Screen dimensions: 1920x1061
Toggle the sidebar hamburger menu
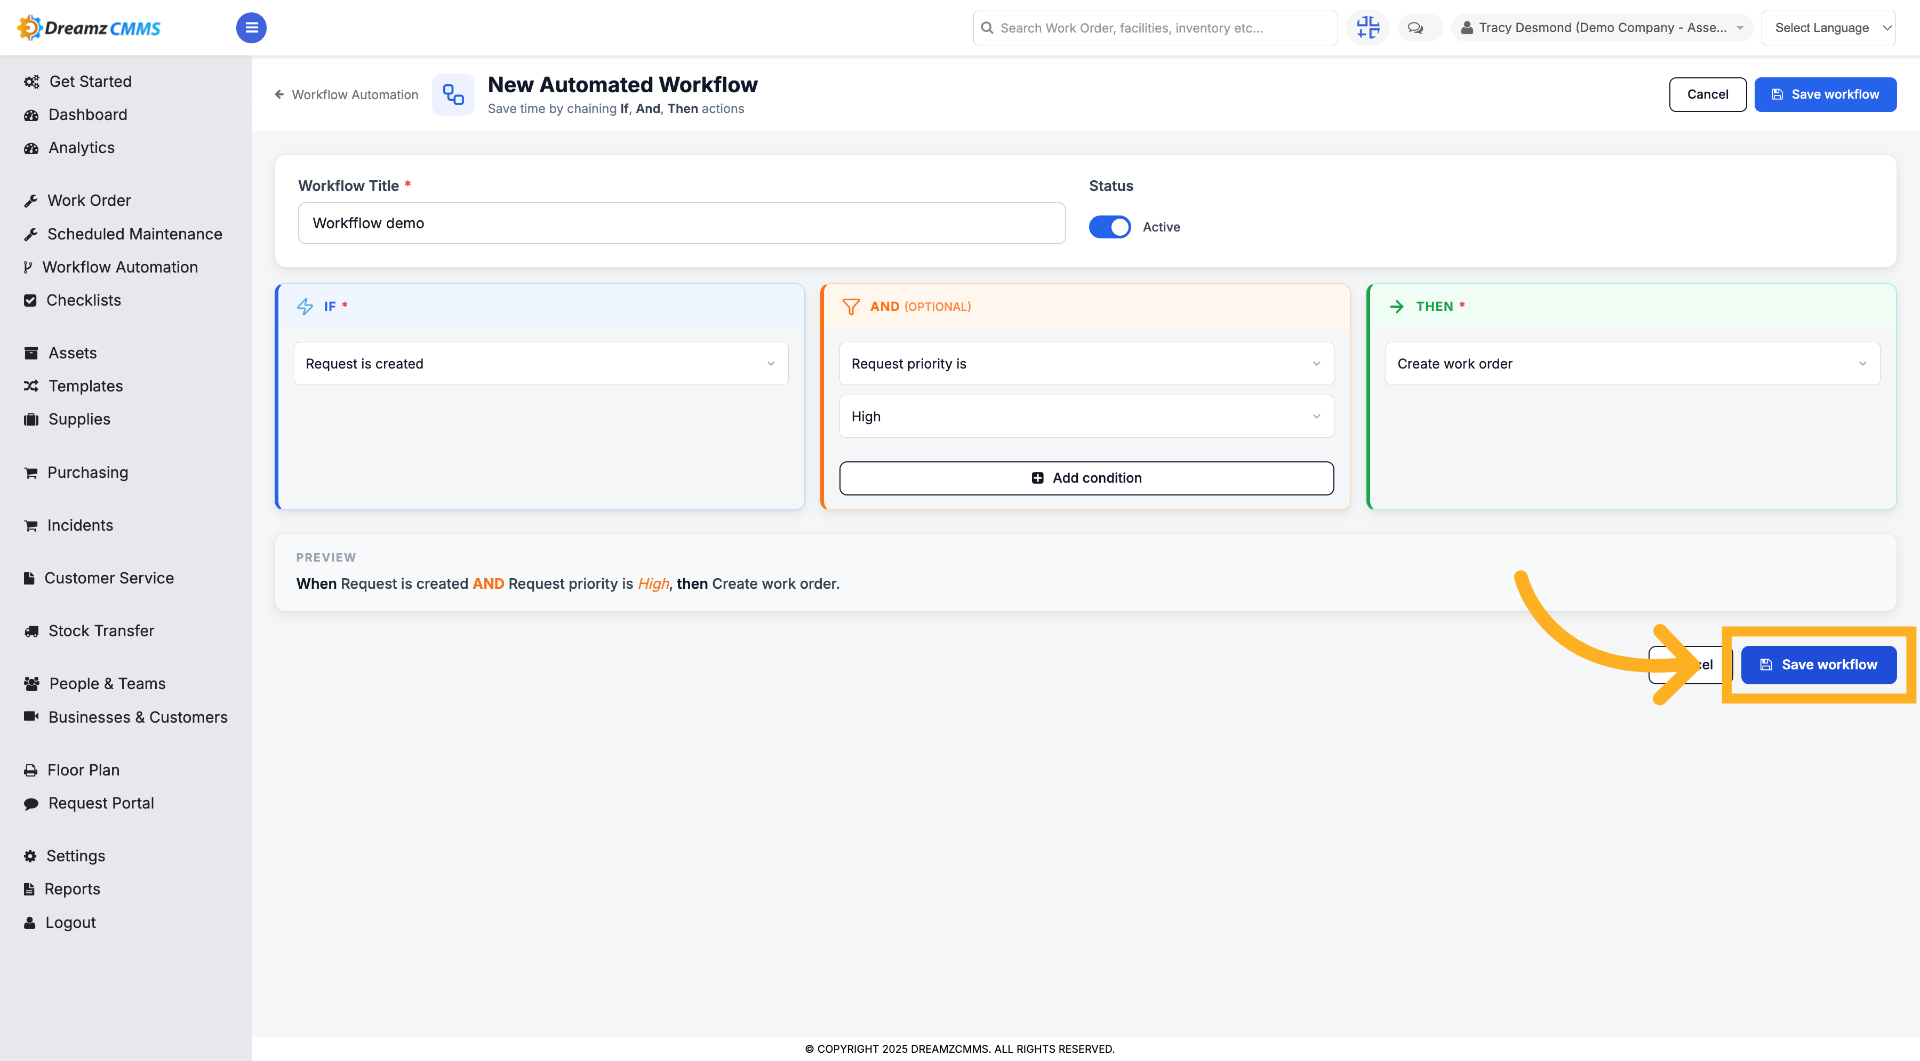251,28
